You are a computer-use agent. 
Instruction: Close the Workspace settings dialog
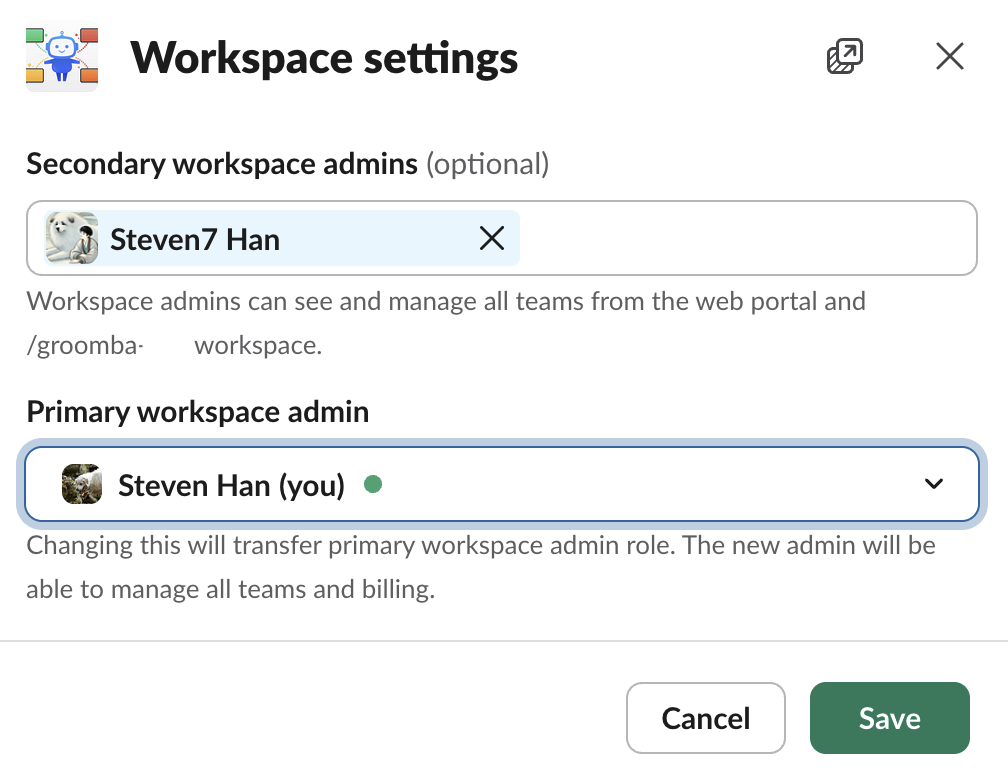pyautogui.click(x=949, y=57)
